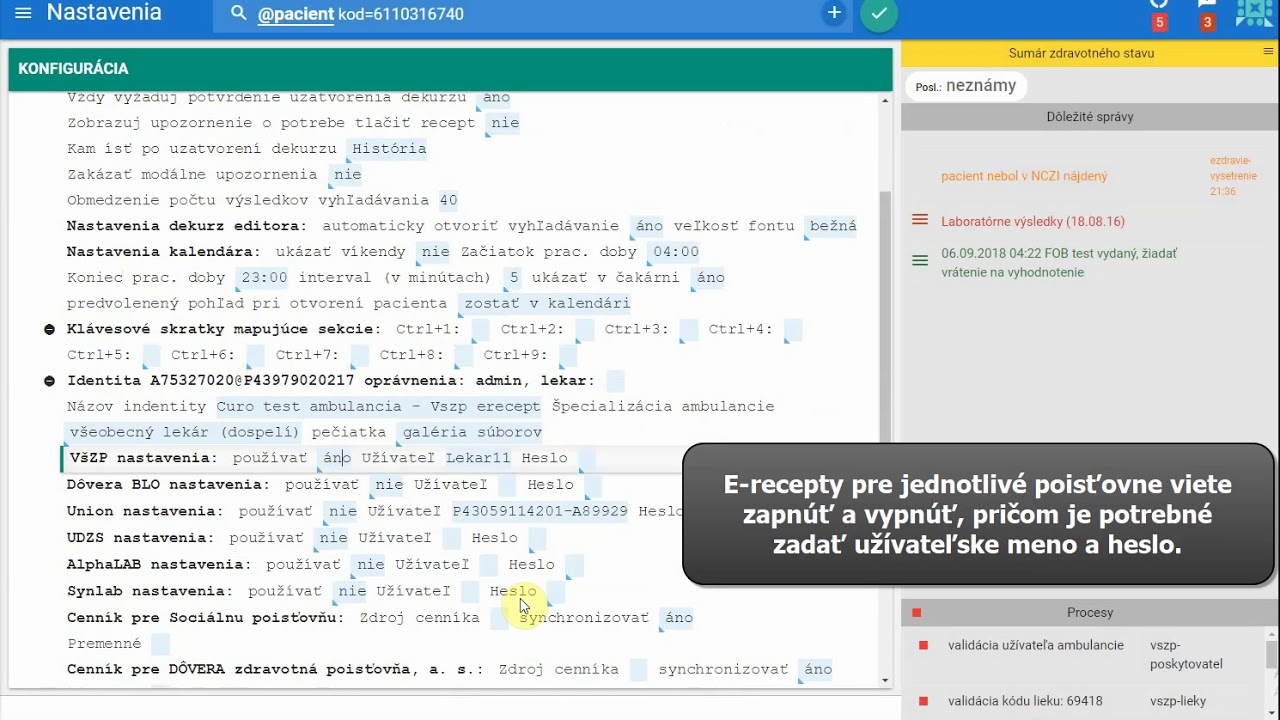Toggle nie for AlphaLAB nastavenia používať

coord(370,565)
